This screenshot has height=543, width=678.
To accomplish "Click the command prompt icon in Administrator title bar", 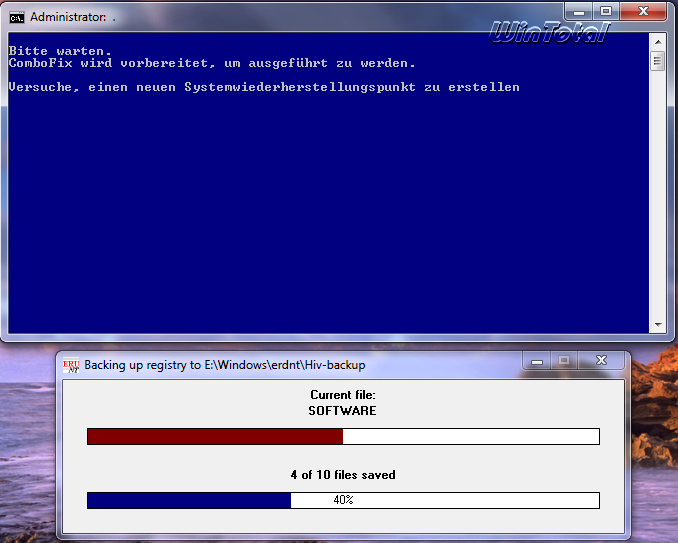I will (x=17, y=18).
